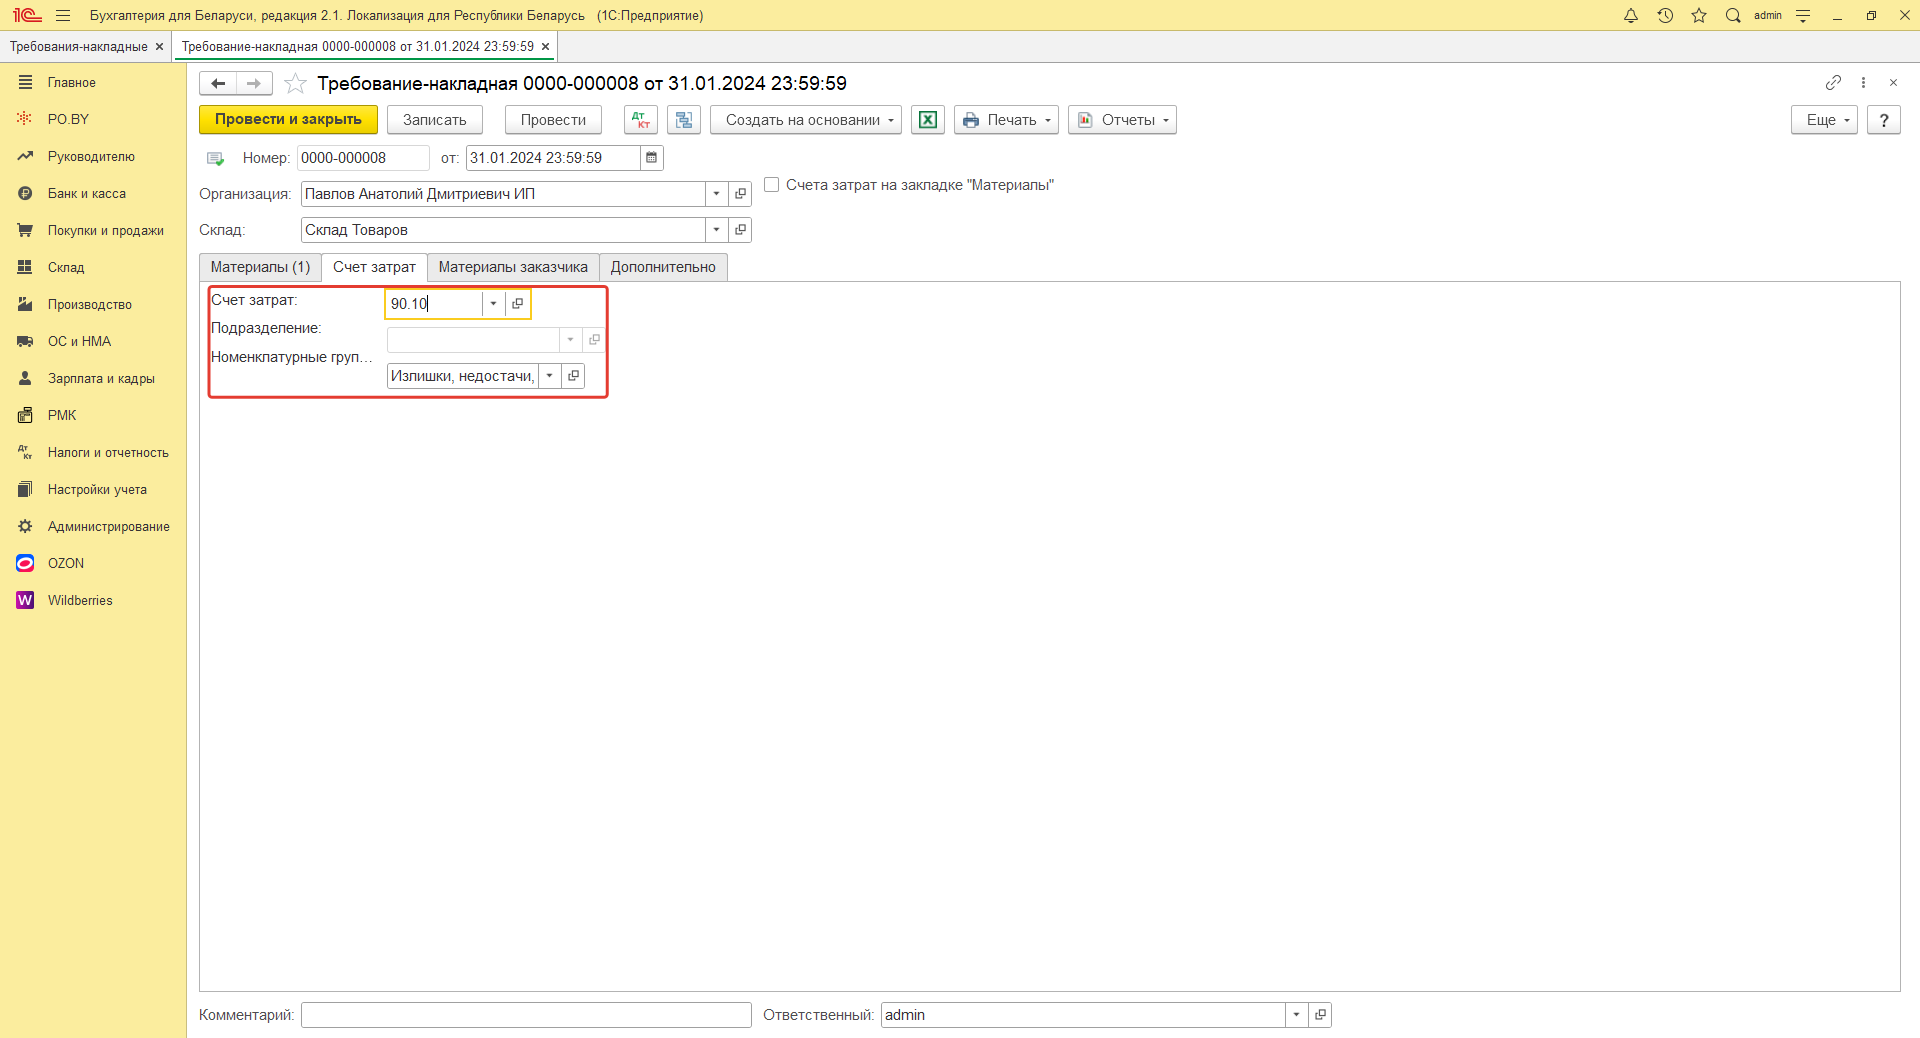The image size is (1920, 1038).
Task: Open Производство sidebar section
Action: pyautogui.click(x=90, y=304)
